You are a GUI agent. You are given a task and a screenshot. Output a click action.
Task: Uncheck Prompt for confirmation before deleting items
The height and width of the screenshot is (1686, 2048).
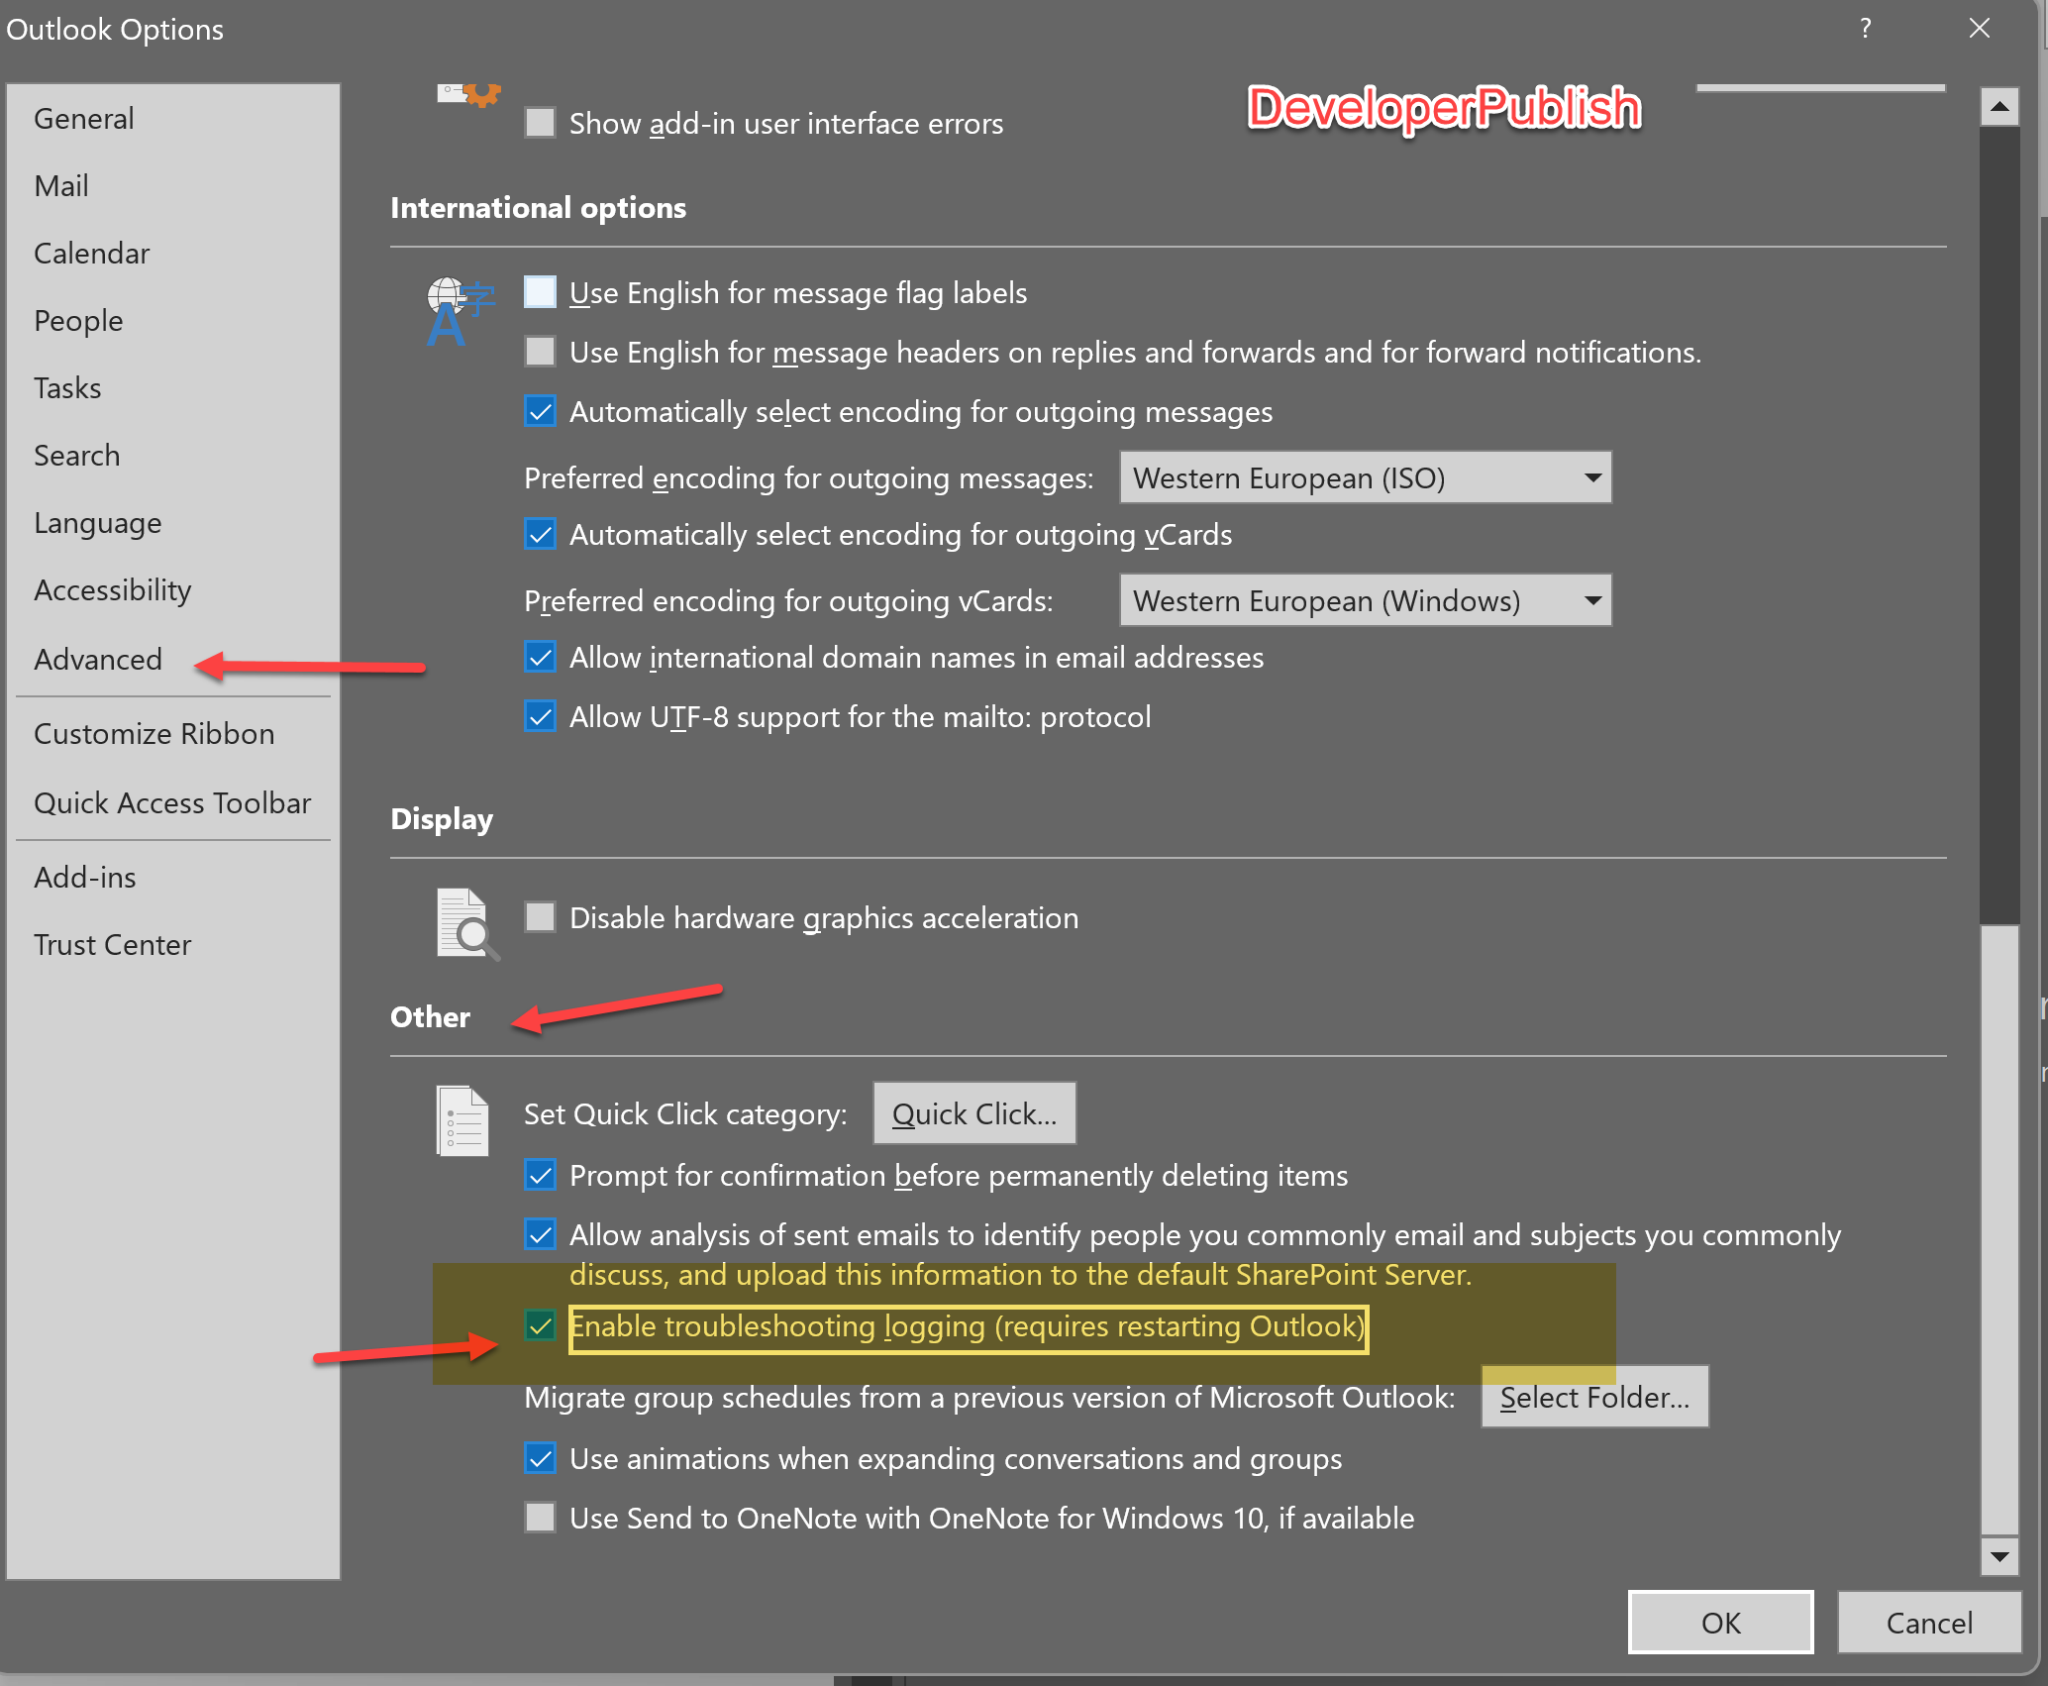pos(539,1175)
